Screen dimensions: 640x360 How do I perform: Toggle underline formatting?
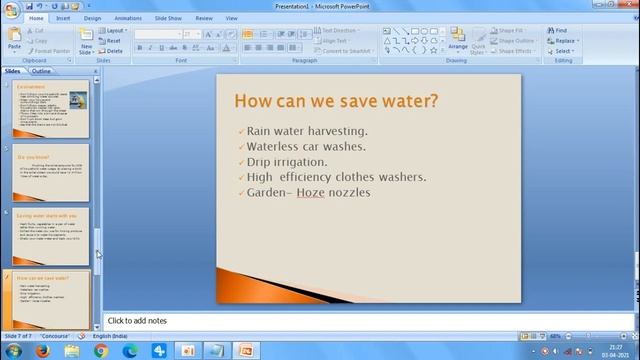pyautogui.click(x=162, y=48)
